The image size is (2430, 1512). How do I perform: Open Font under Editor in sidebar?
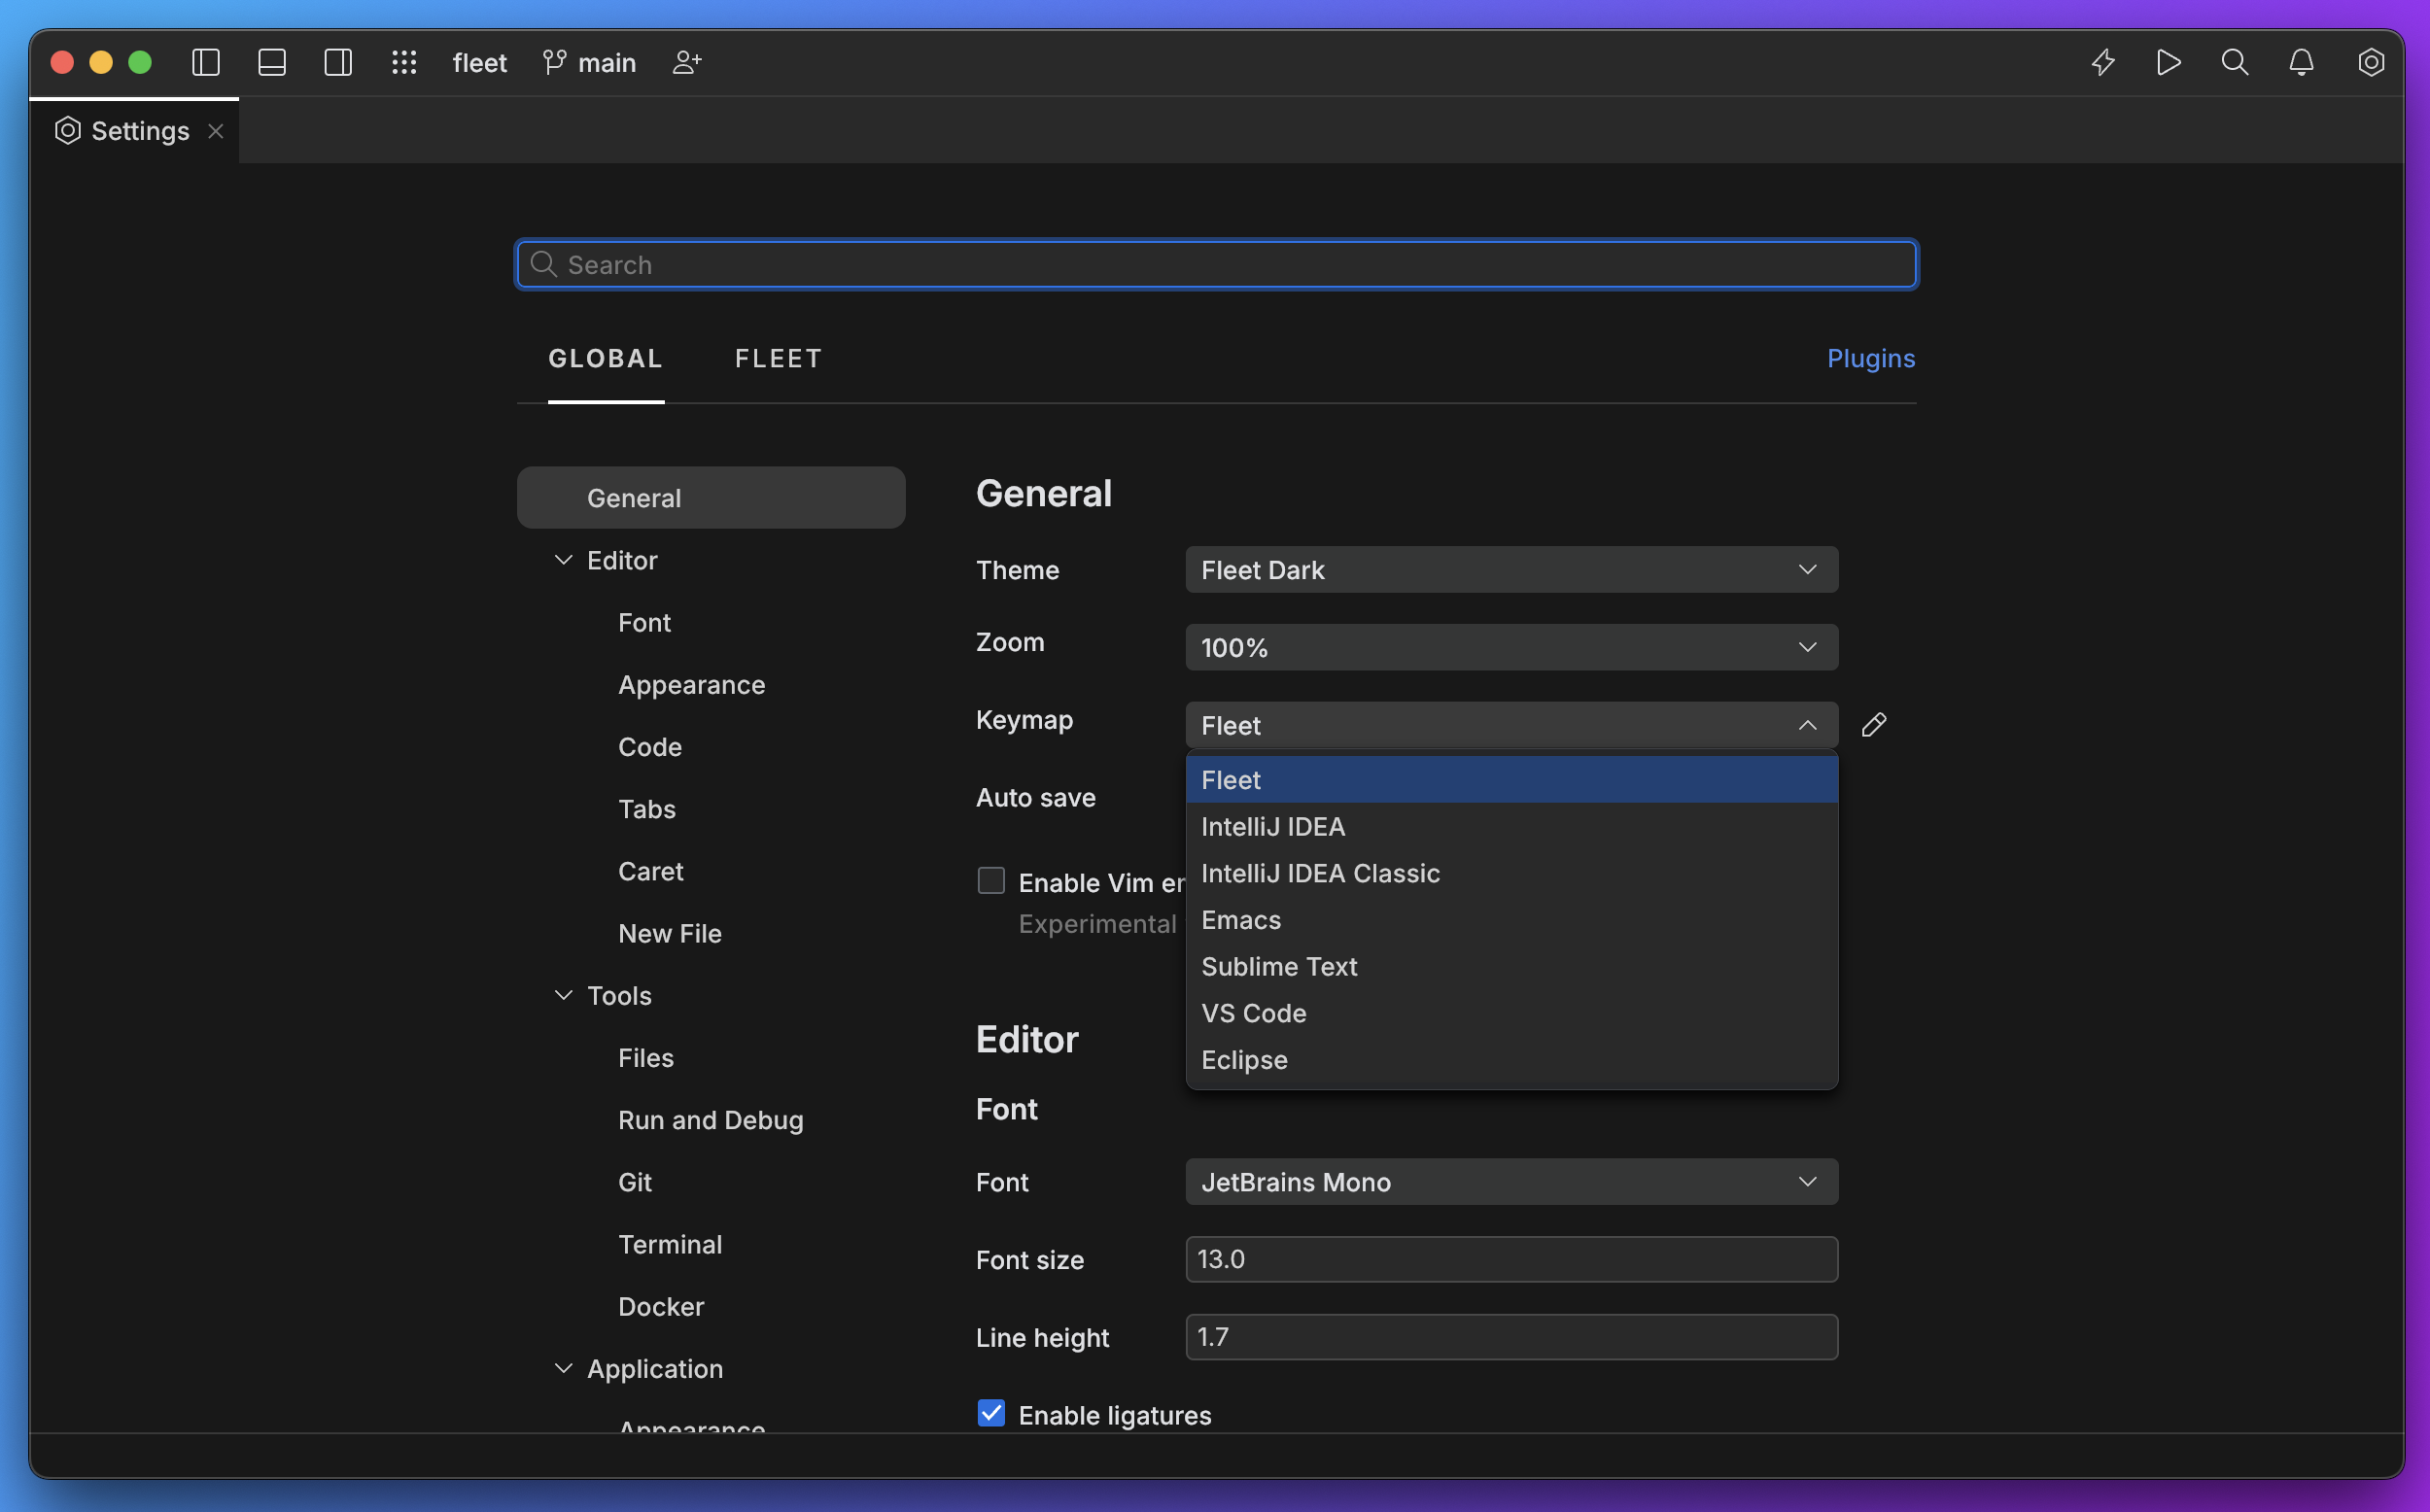(x=644, y=622)
